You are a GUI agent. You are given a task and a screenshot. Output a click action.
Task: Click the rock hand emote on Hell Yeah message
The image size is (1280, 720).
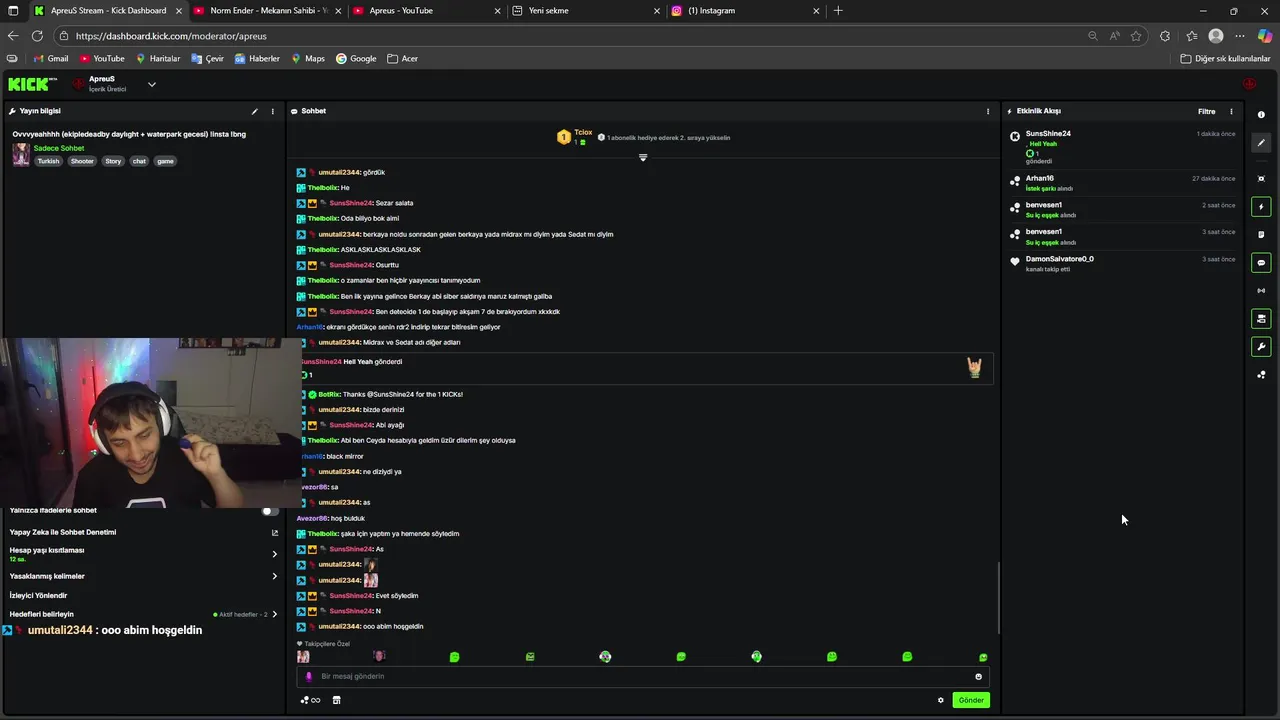click(974, 368)
